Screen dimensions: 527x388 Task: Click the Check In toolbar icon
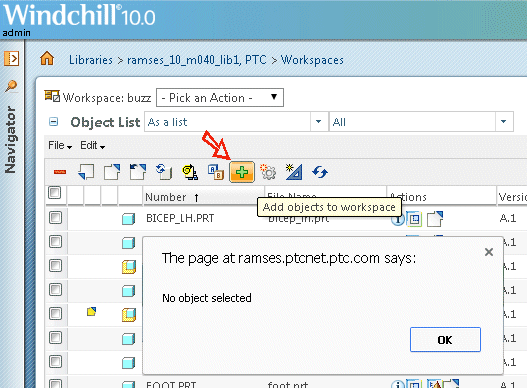point(86,172)
